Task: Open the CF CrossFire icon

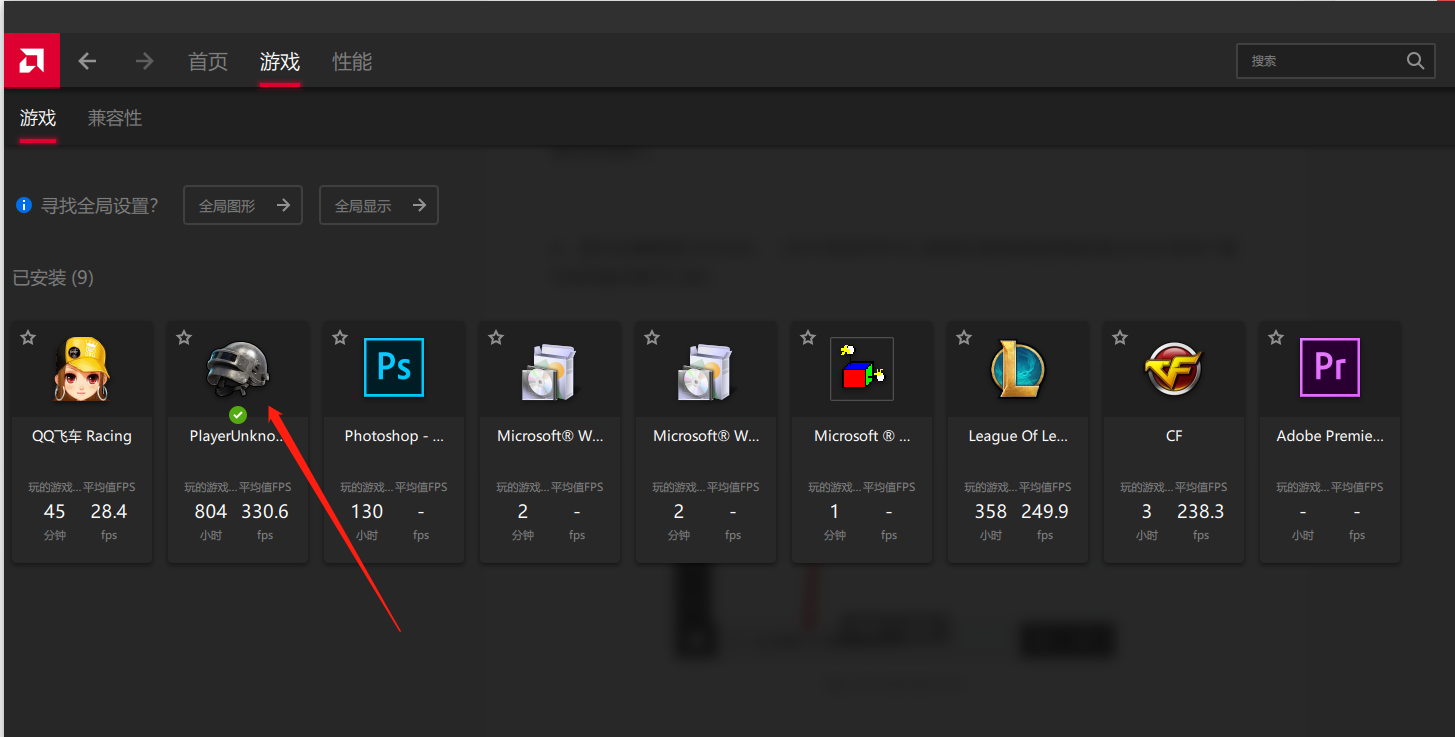Action: tap(1174, 369)
